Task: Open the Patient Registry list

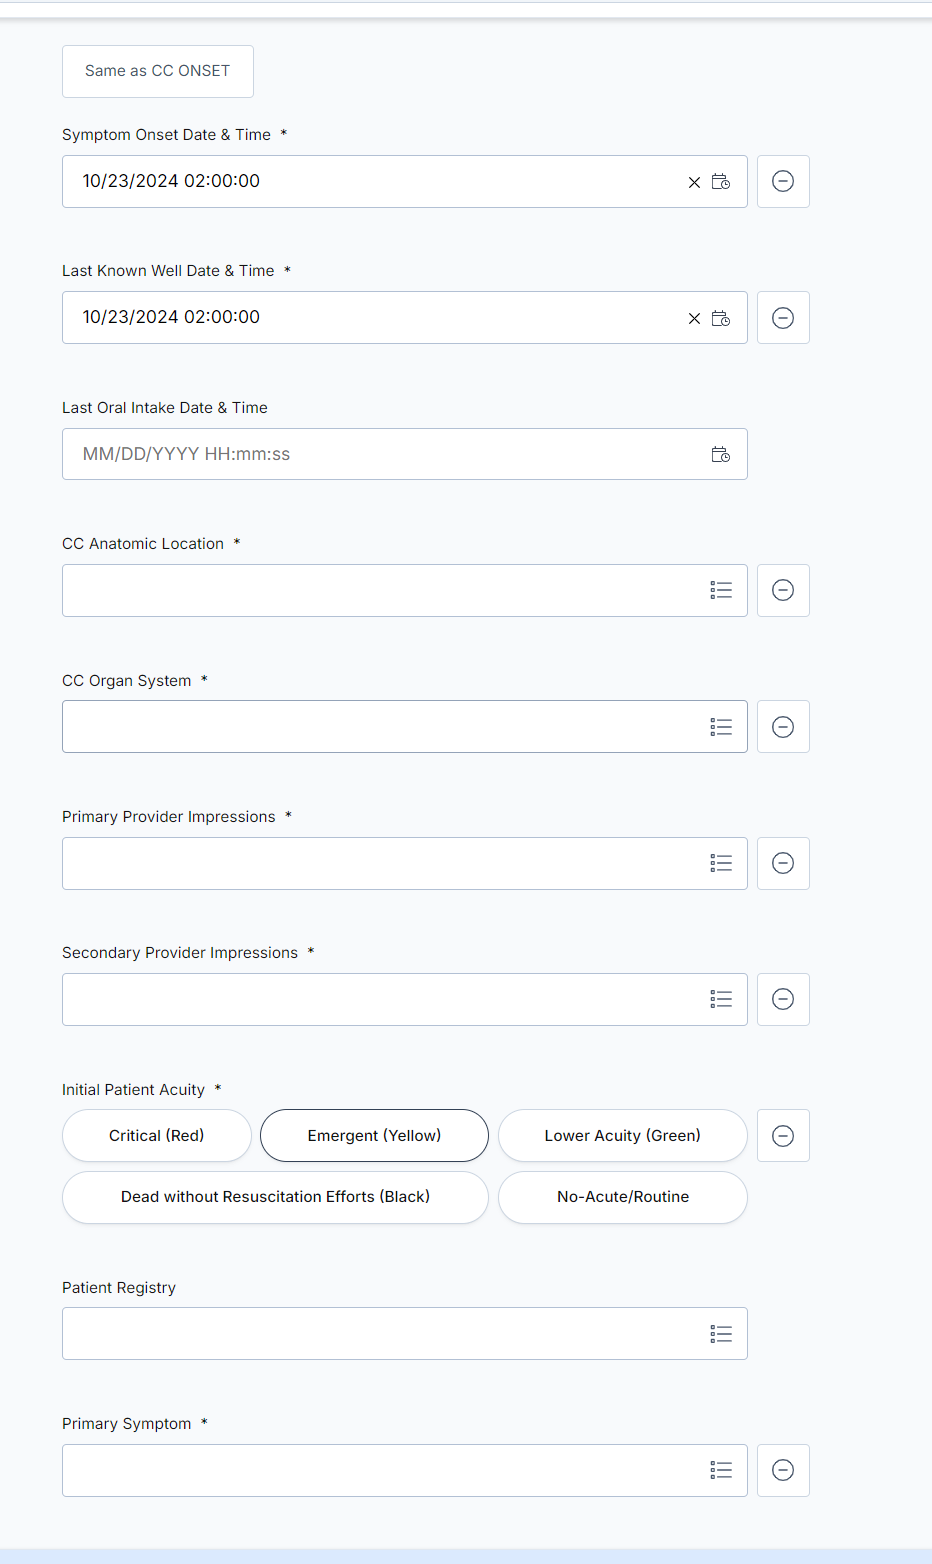Action: (721, 1334)
